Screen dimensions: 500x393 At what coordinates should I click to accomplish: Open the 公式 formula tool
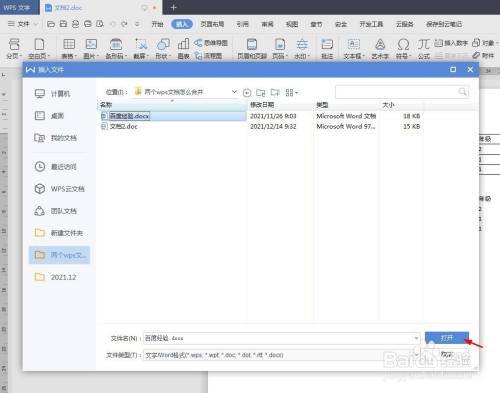424,49
